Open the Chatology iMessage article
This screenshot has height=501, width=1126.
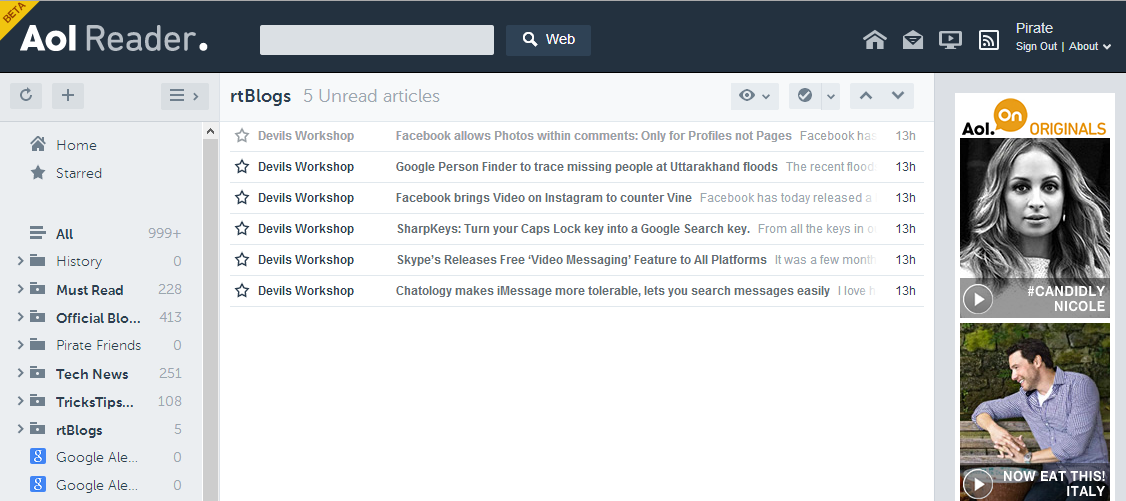[x=613, y=291]
